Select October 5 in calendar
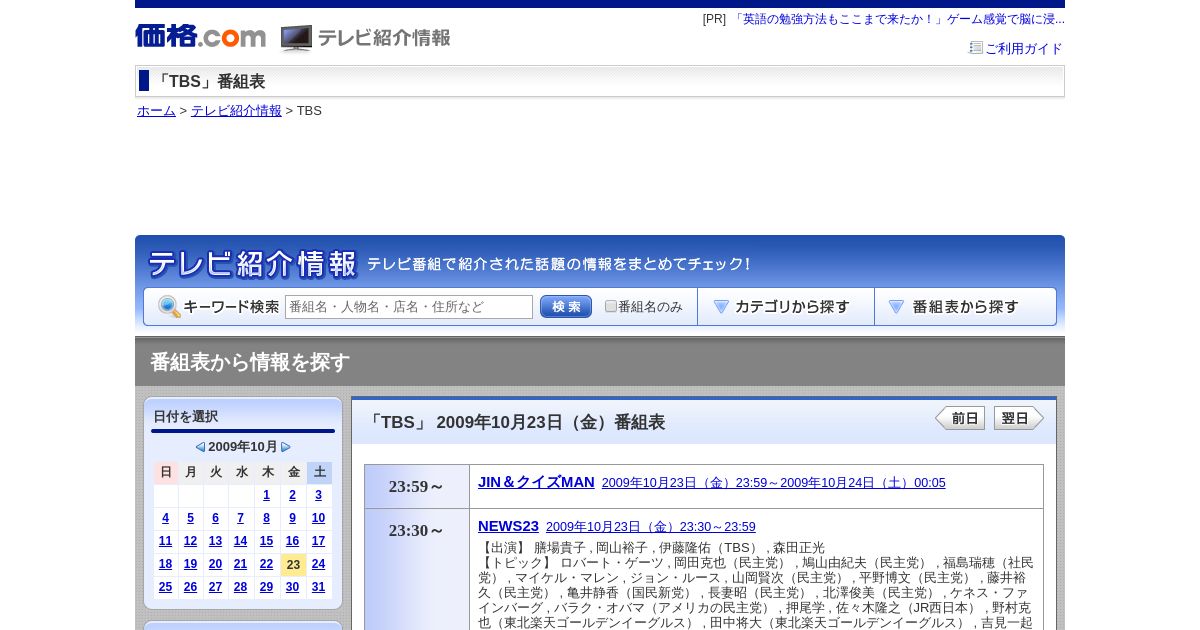The height and width of the screenshot is (630, 1200). [190, 518]
